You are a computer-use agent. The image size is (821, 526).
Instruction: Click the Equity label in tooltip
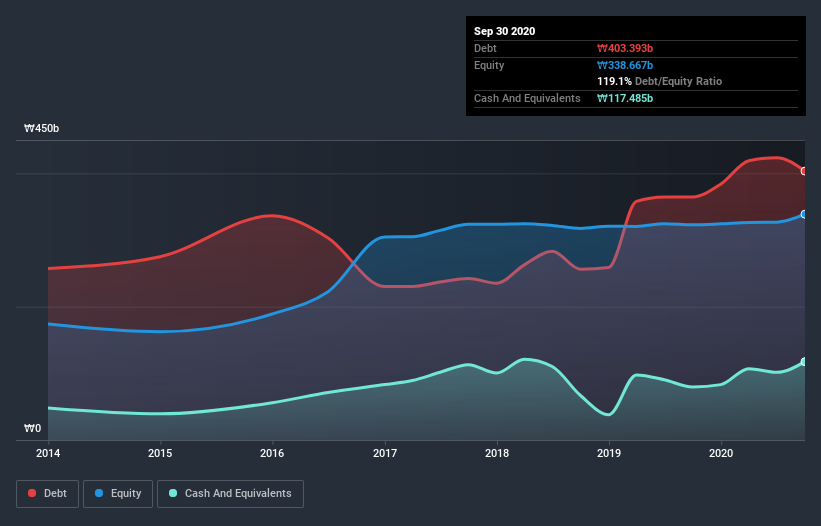coord(489,65)
